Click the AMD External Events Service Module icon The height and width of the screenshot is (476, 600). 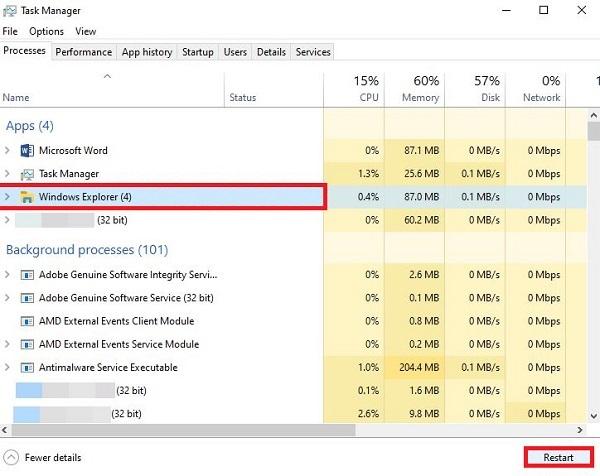(27, 345)
